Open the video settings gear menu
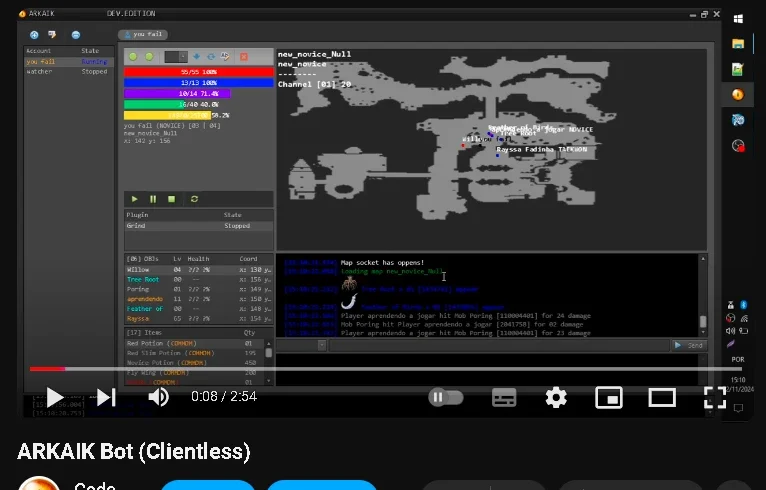The height and width of the screenshot is (490, 766). point(556,397)
